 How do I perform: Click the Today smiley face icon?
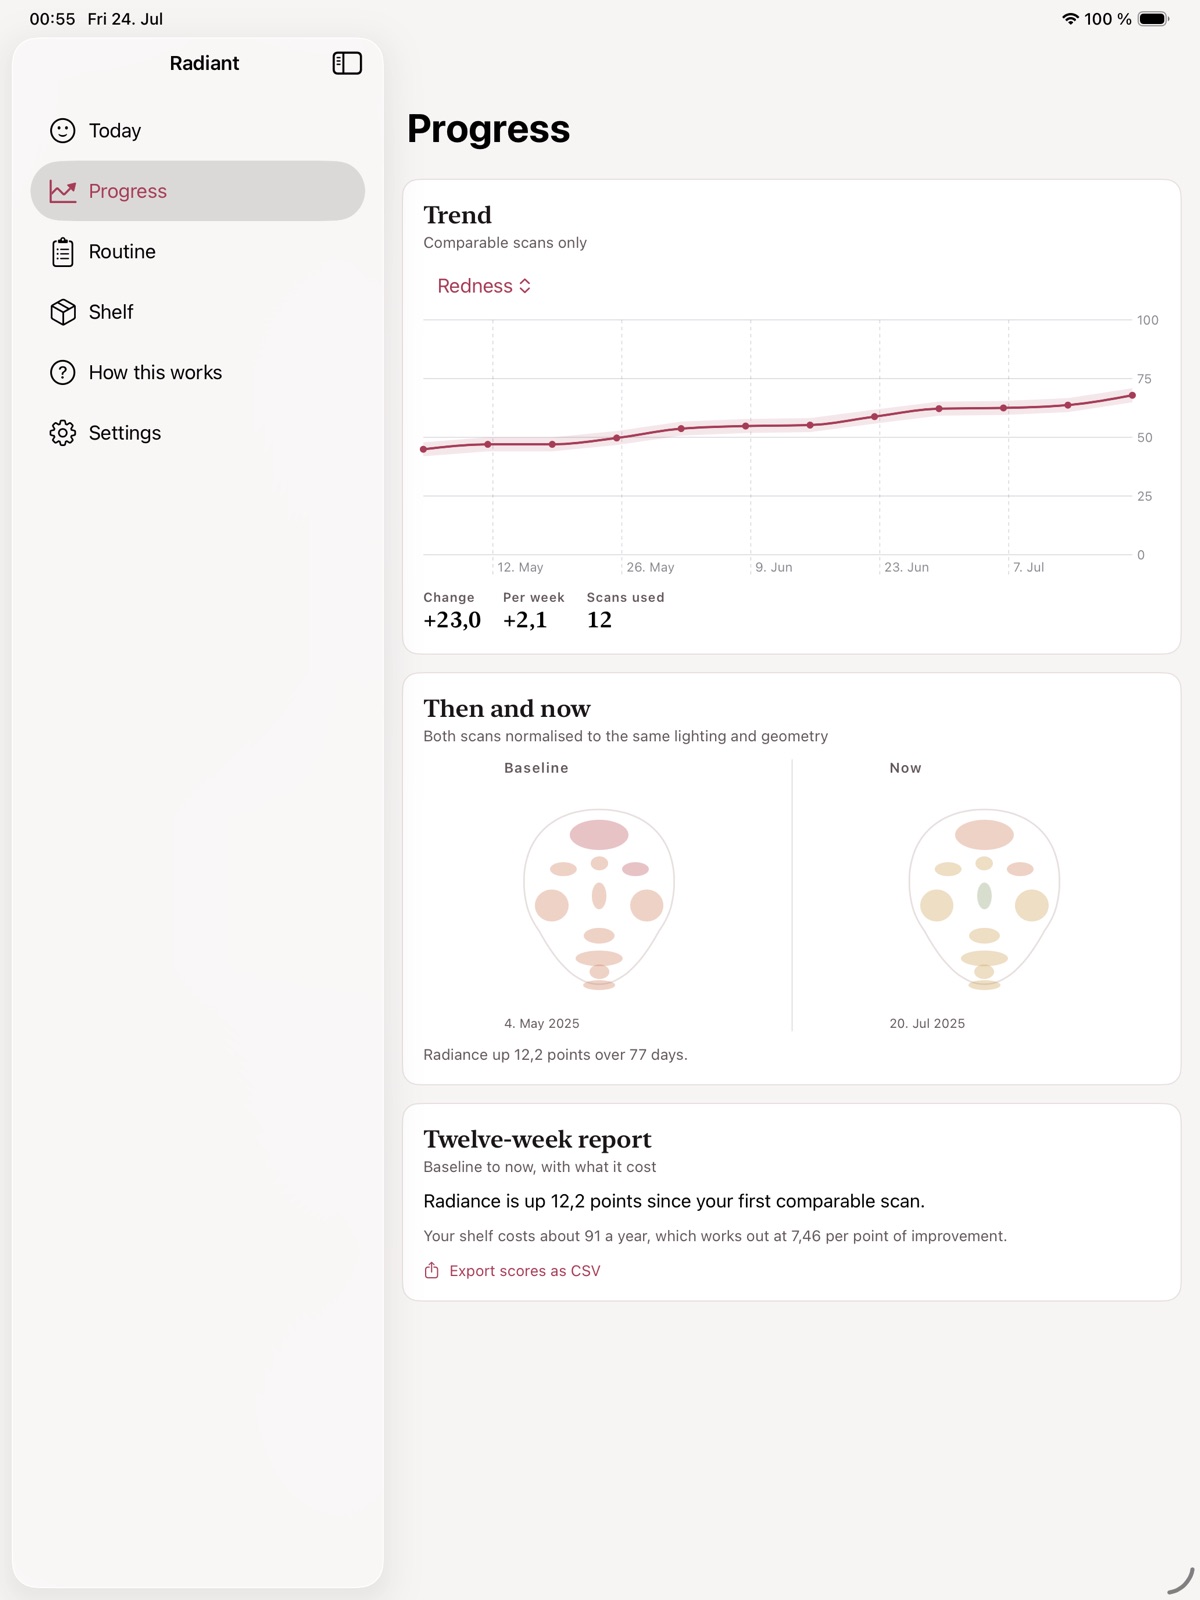coord(63,131)
